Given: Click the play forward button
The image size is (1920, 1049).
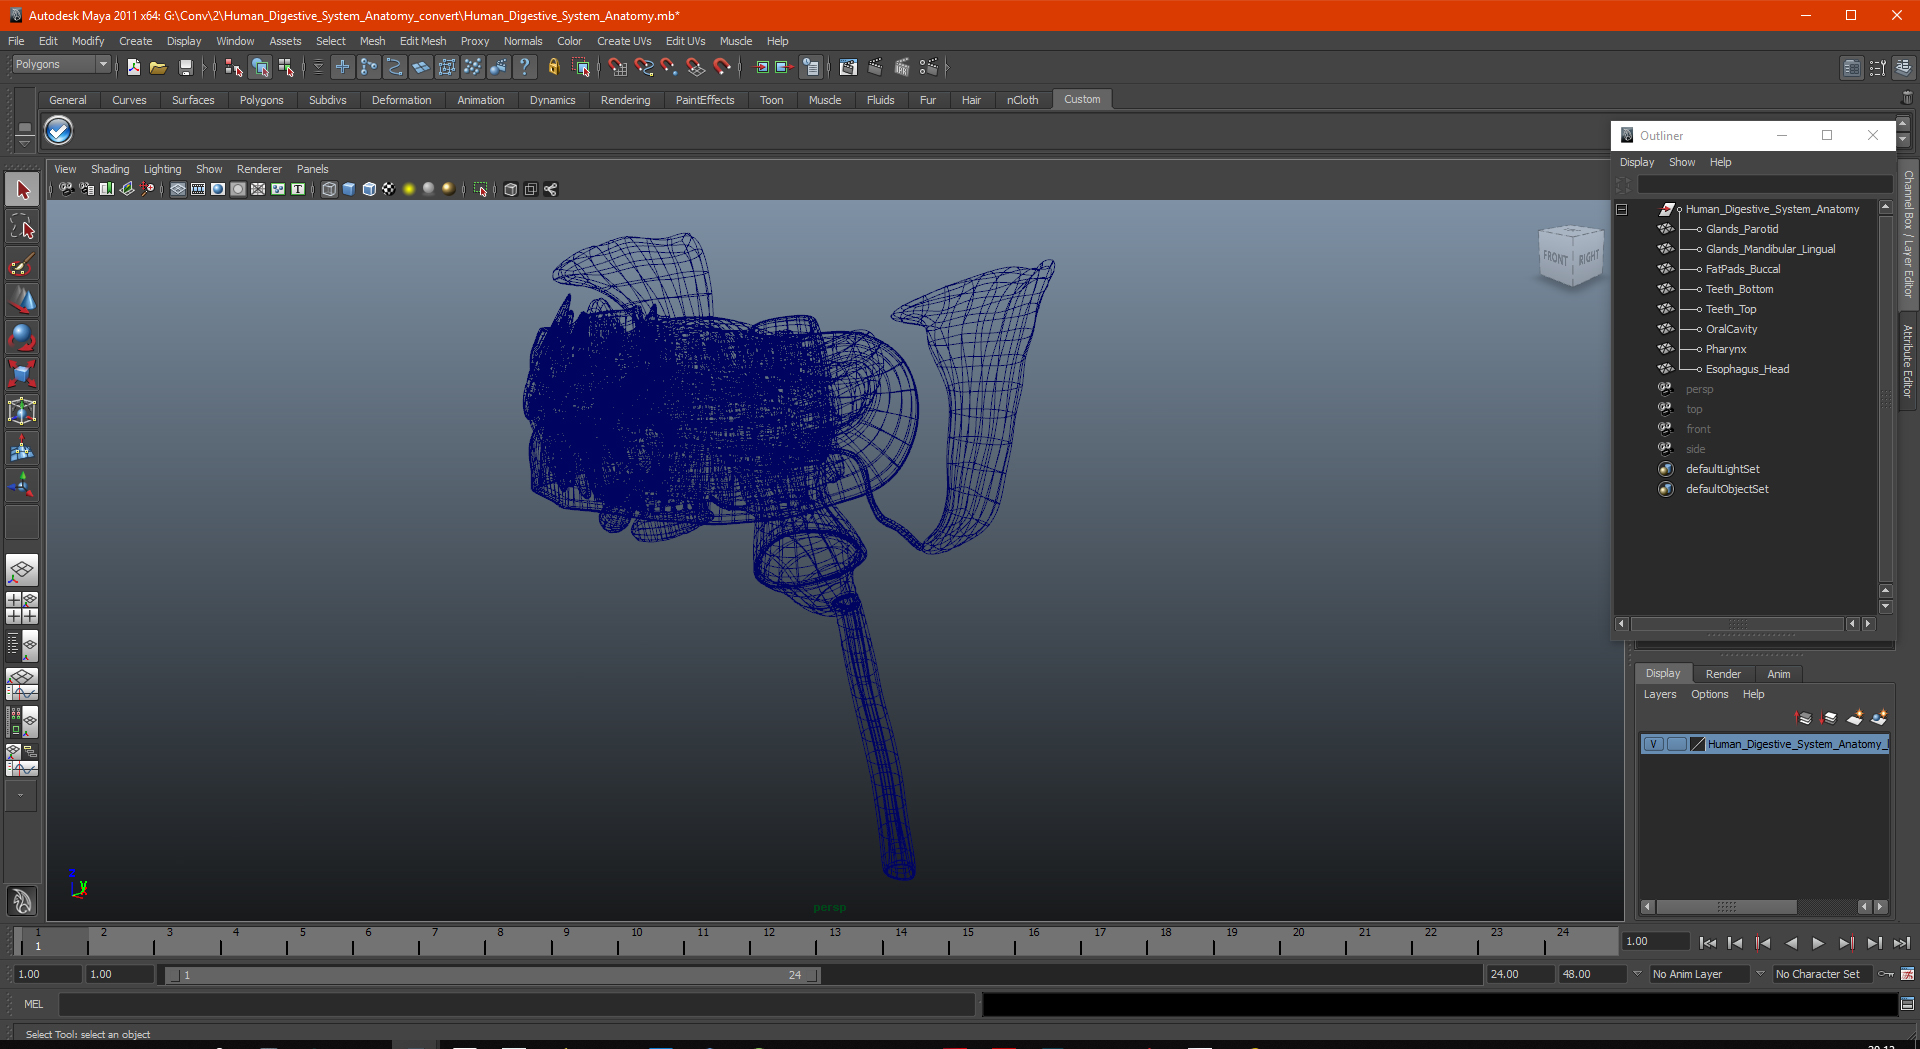Looking at the screenshot, I should [x=1818, y=943].
